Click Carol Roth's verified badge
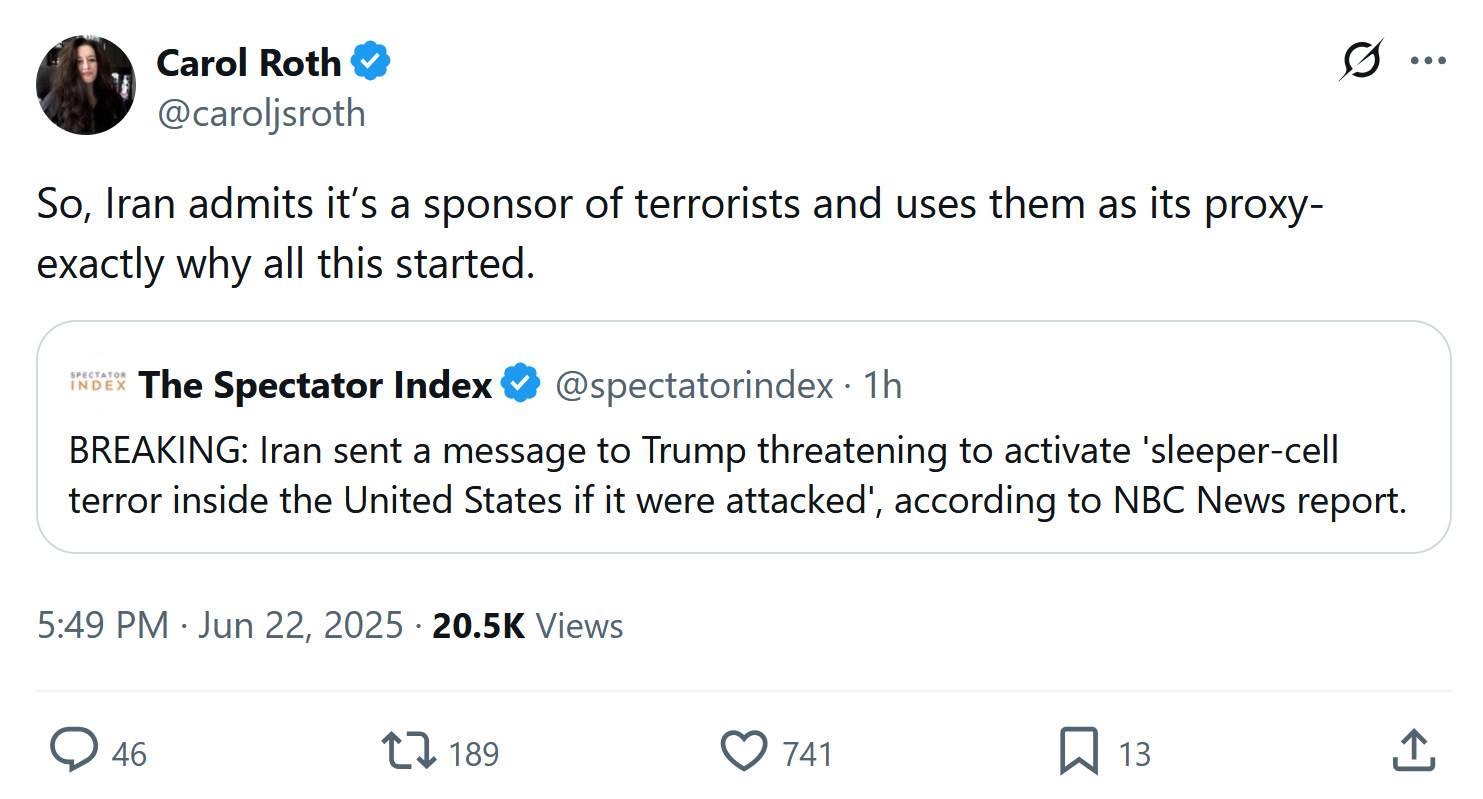1483x799 pixels. [372, 63]
